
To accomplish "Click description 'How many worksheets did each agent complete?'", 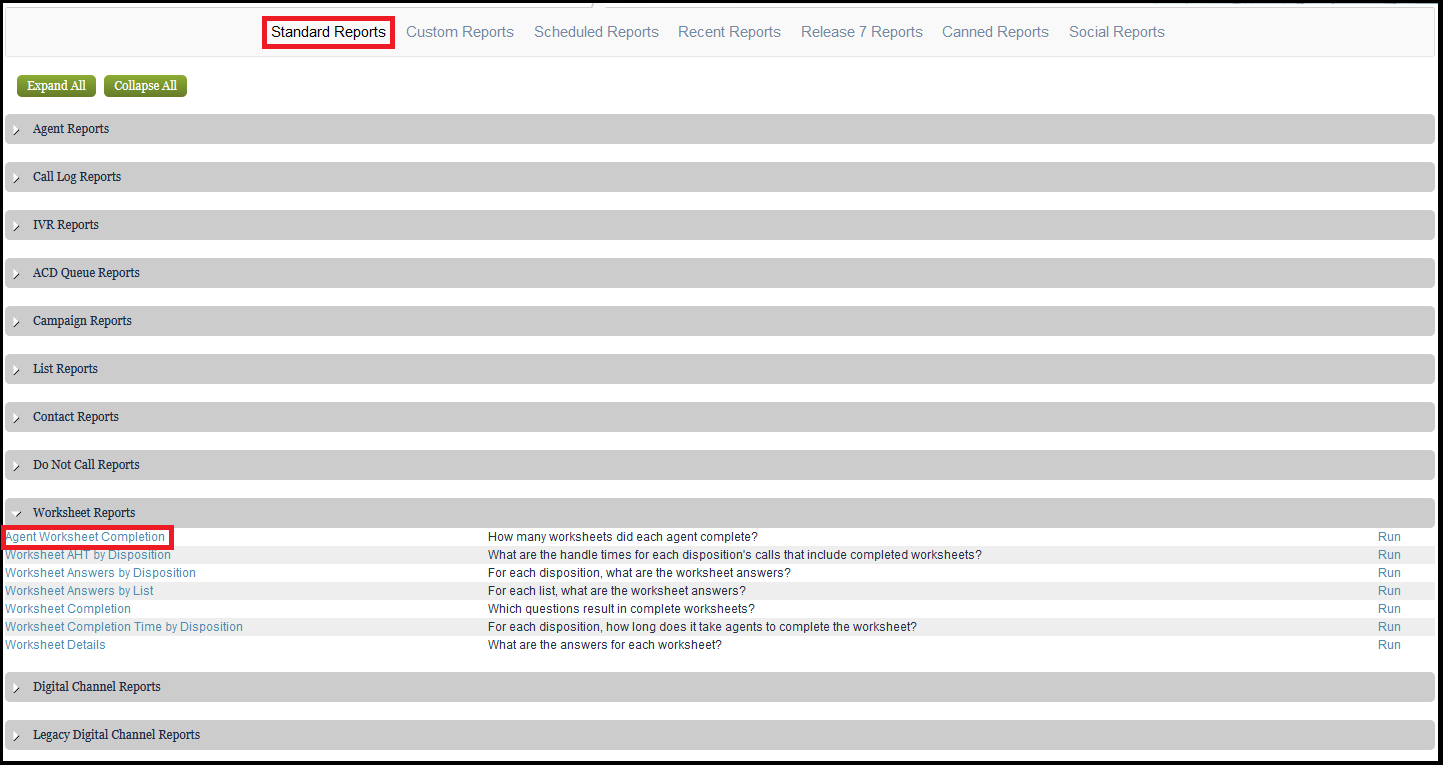I will coord(623,537).
